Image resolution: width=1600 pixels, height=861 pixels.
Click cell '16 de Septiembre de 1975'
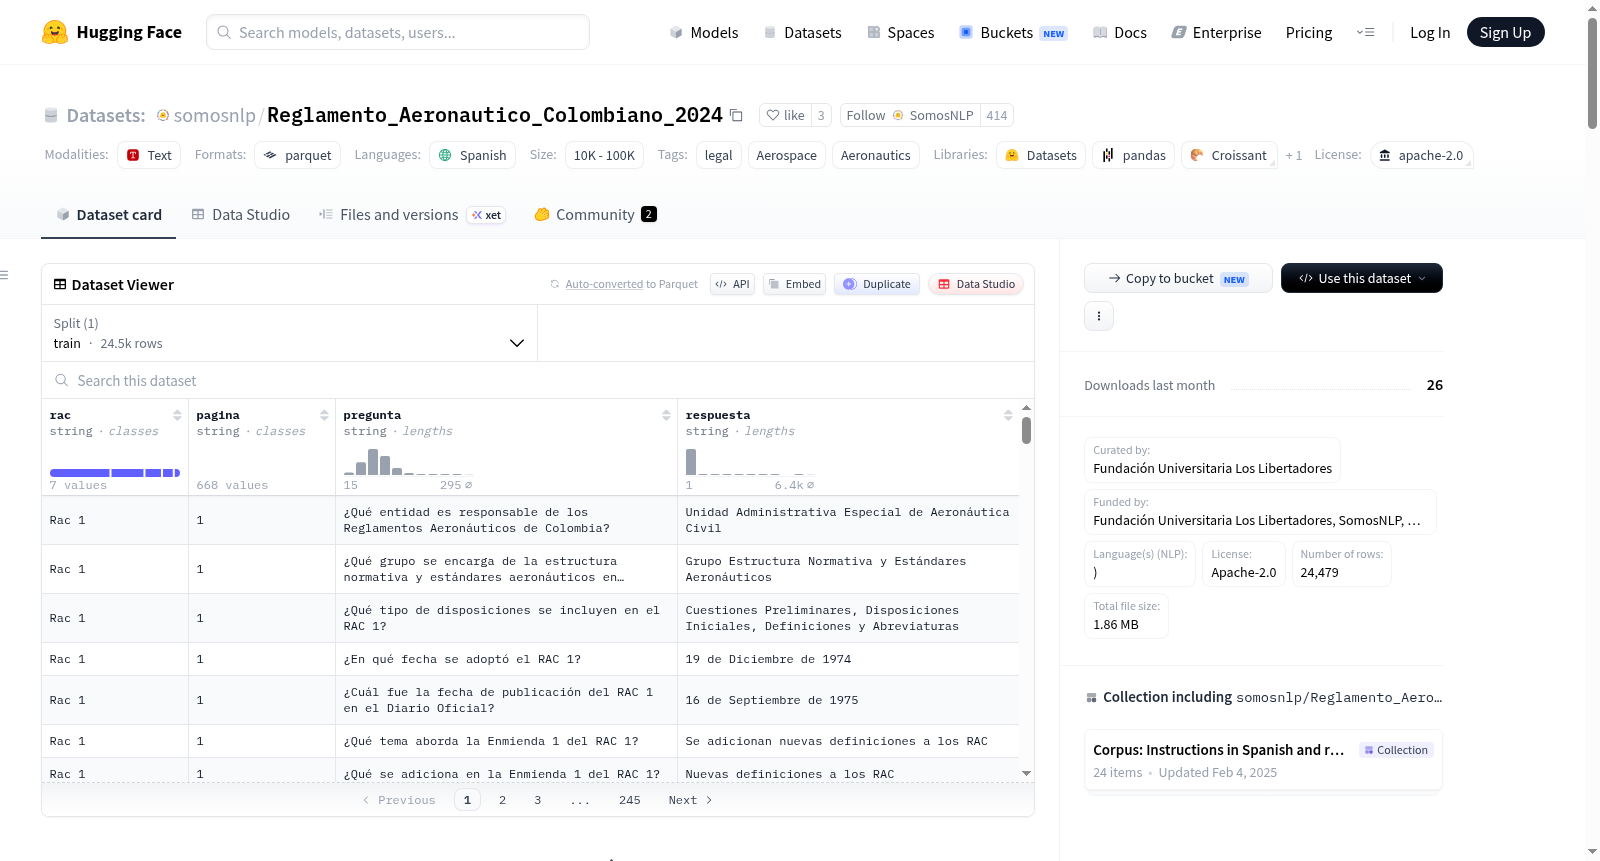pyautogui.click(x=848, y=700)
